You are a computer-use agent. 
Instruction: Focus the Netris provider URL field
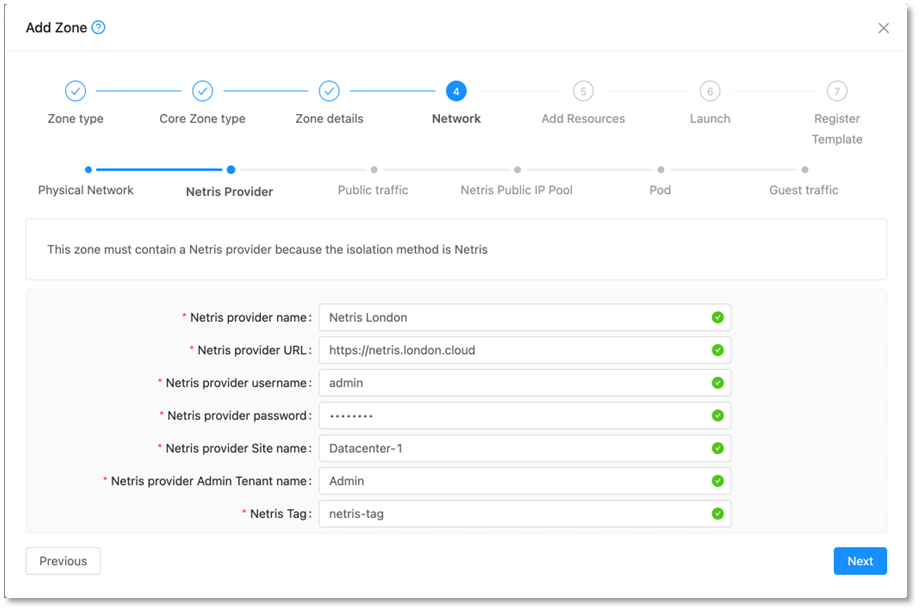(x=515, y=350)
